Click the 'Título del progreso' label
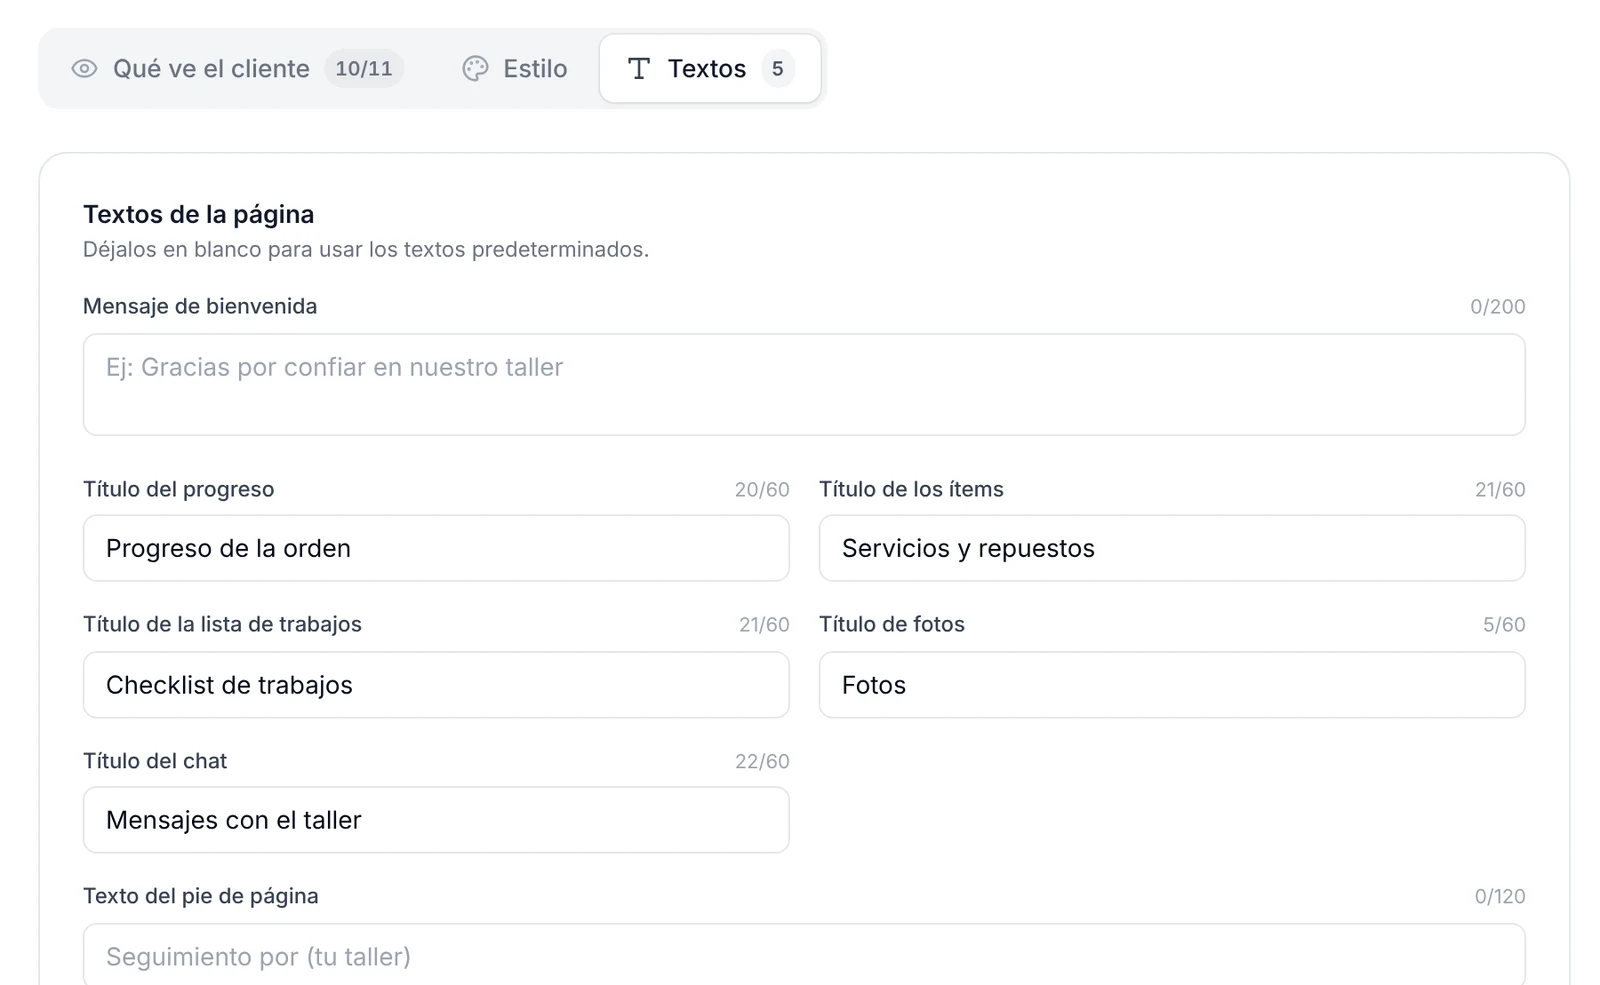The width and height of the screenshot is (1600, 985). coord(178,489)
